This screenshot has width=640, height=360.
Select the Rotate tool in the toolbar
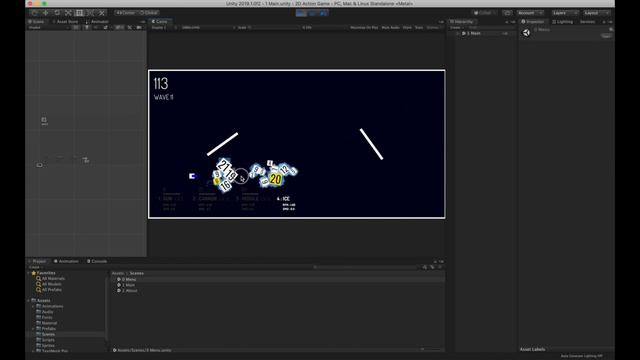[x=57, y=13]
